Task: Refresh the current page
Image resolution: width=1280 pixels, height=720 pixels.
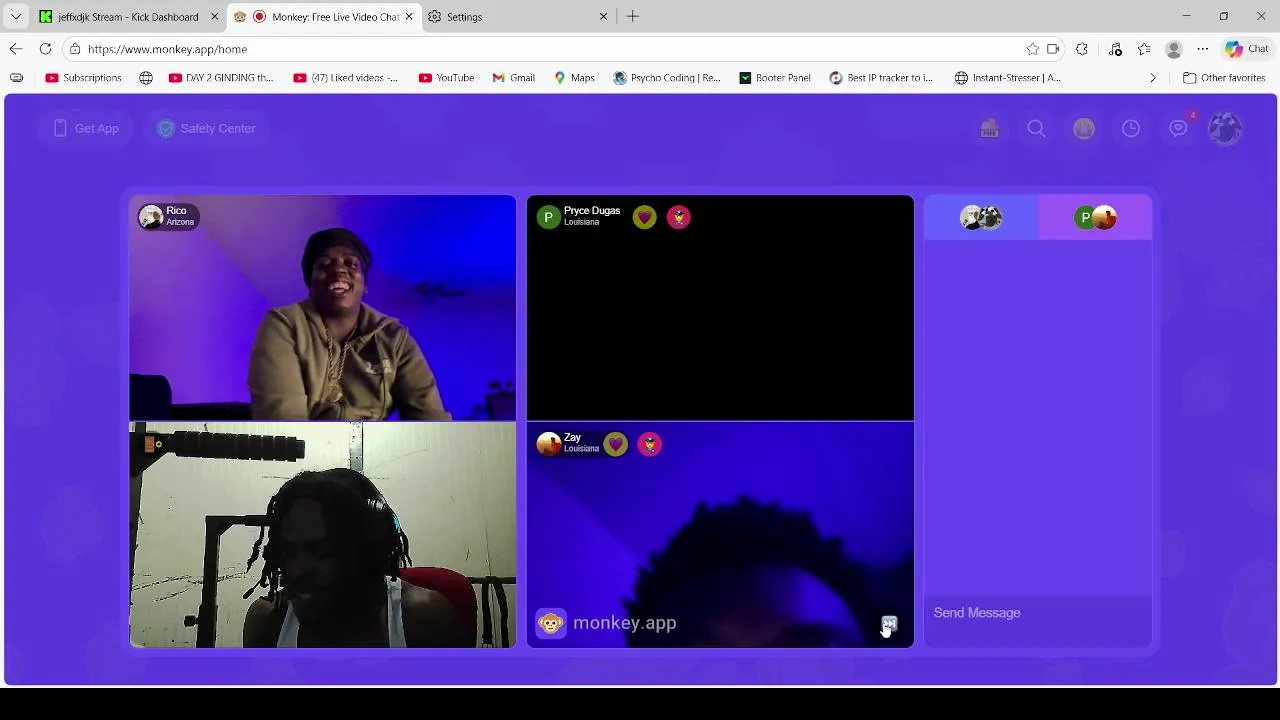Action: point(45,49)
